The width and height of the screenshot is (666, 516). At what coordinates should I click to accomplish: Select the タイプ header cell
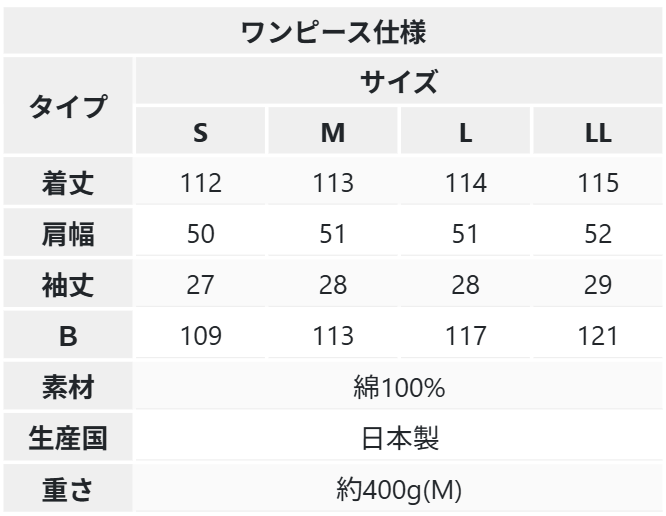click(67, 106)
